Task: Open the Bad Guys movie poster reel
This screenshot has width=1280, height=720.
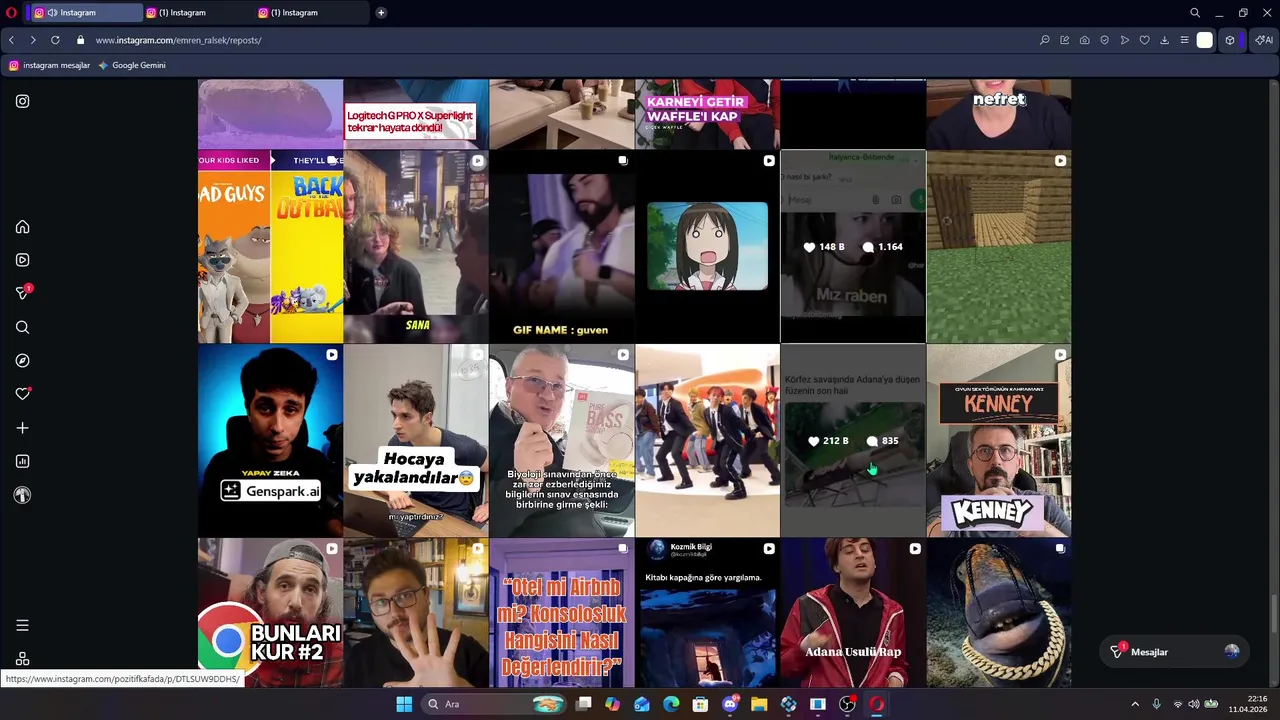Action: 270,247
